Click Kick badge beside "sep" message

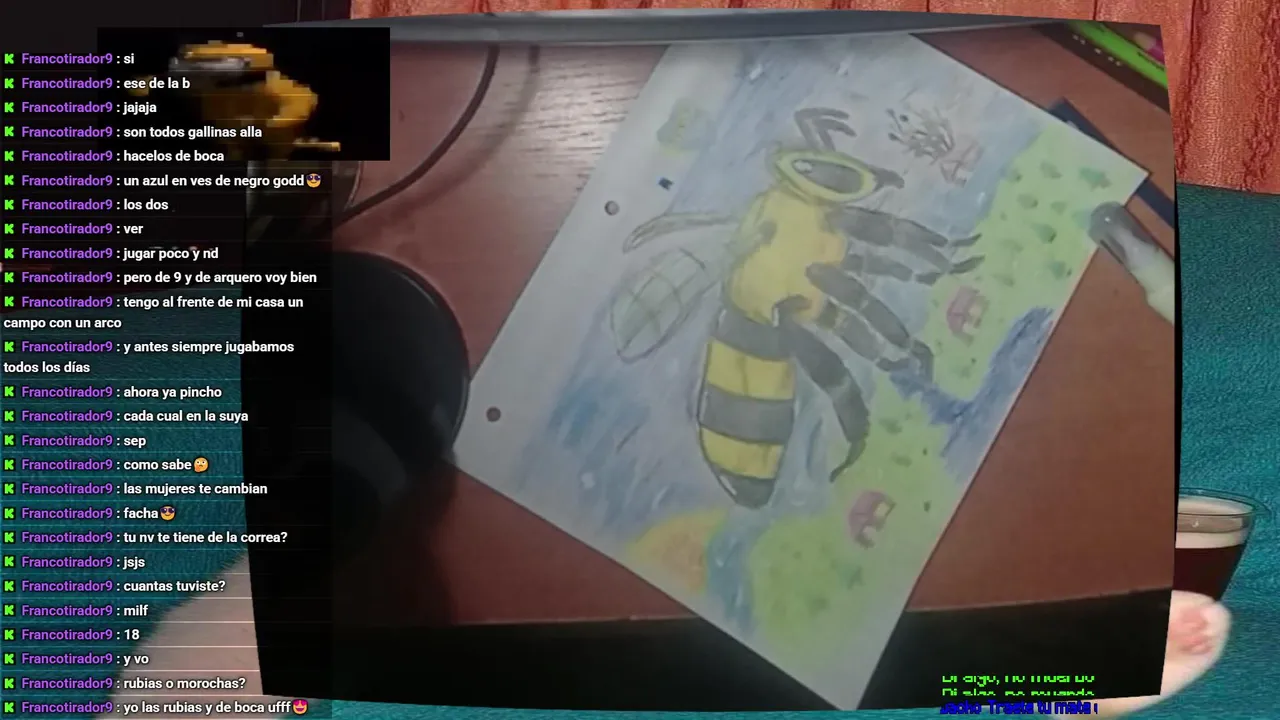click(9, 440)
